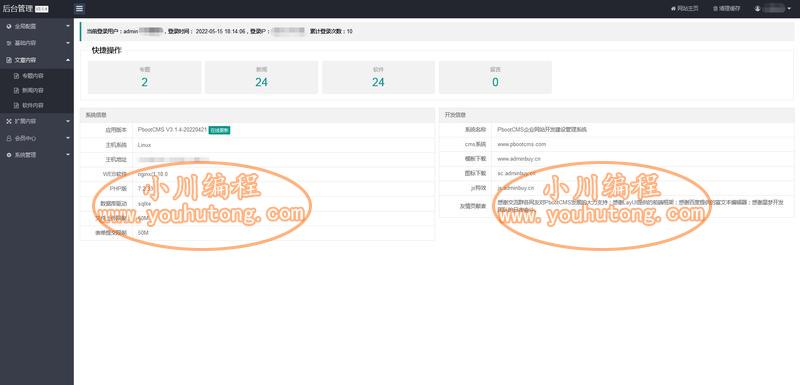Image resolution: width=800 pixels, height=385 pixels.
Task: Open the 专题 quick card showing 2
Action: click(x=144, y=77)
